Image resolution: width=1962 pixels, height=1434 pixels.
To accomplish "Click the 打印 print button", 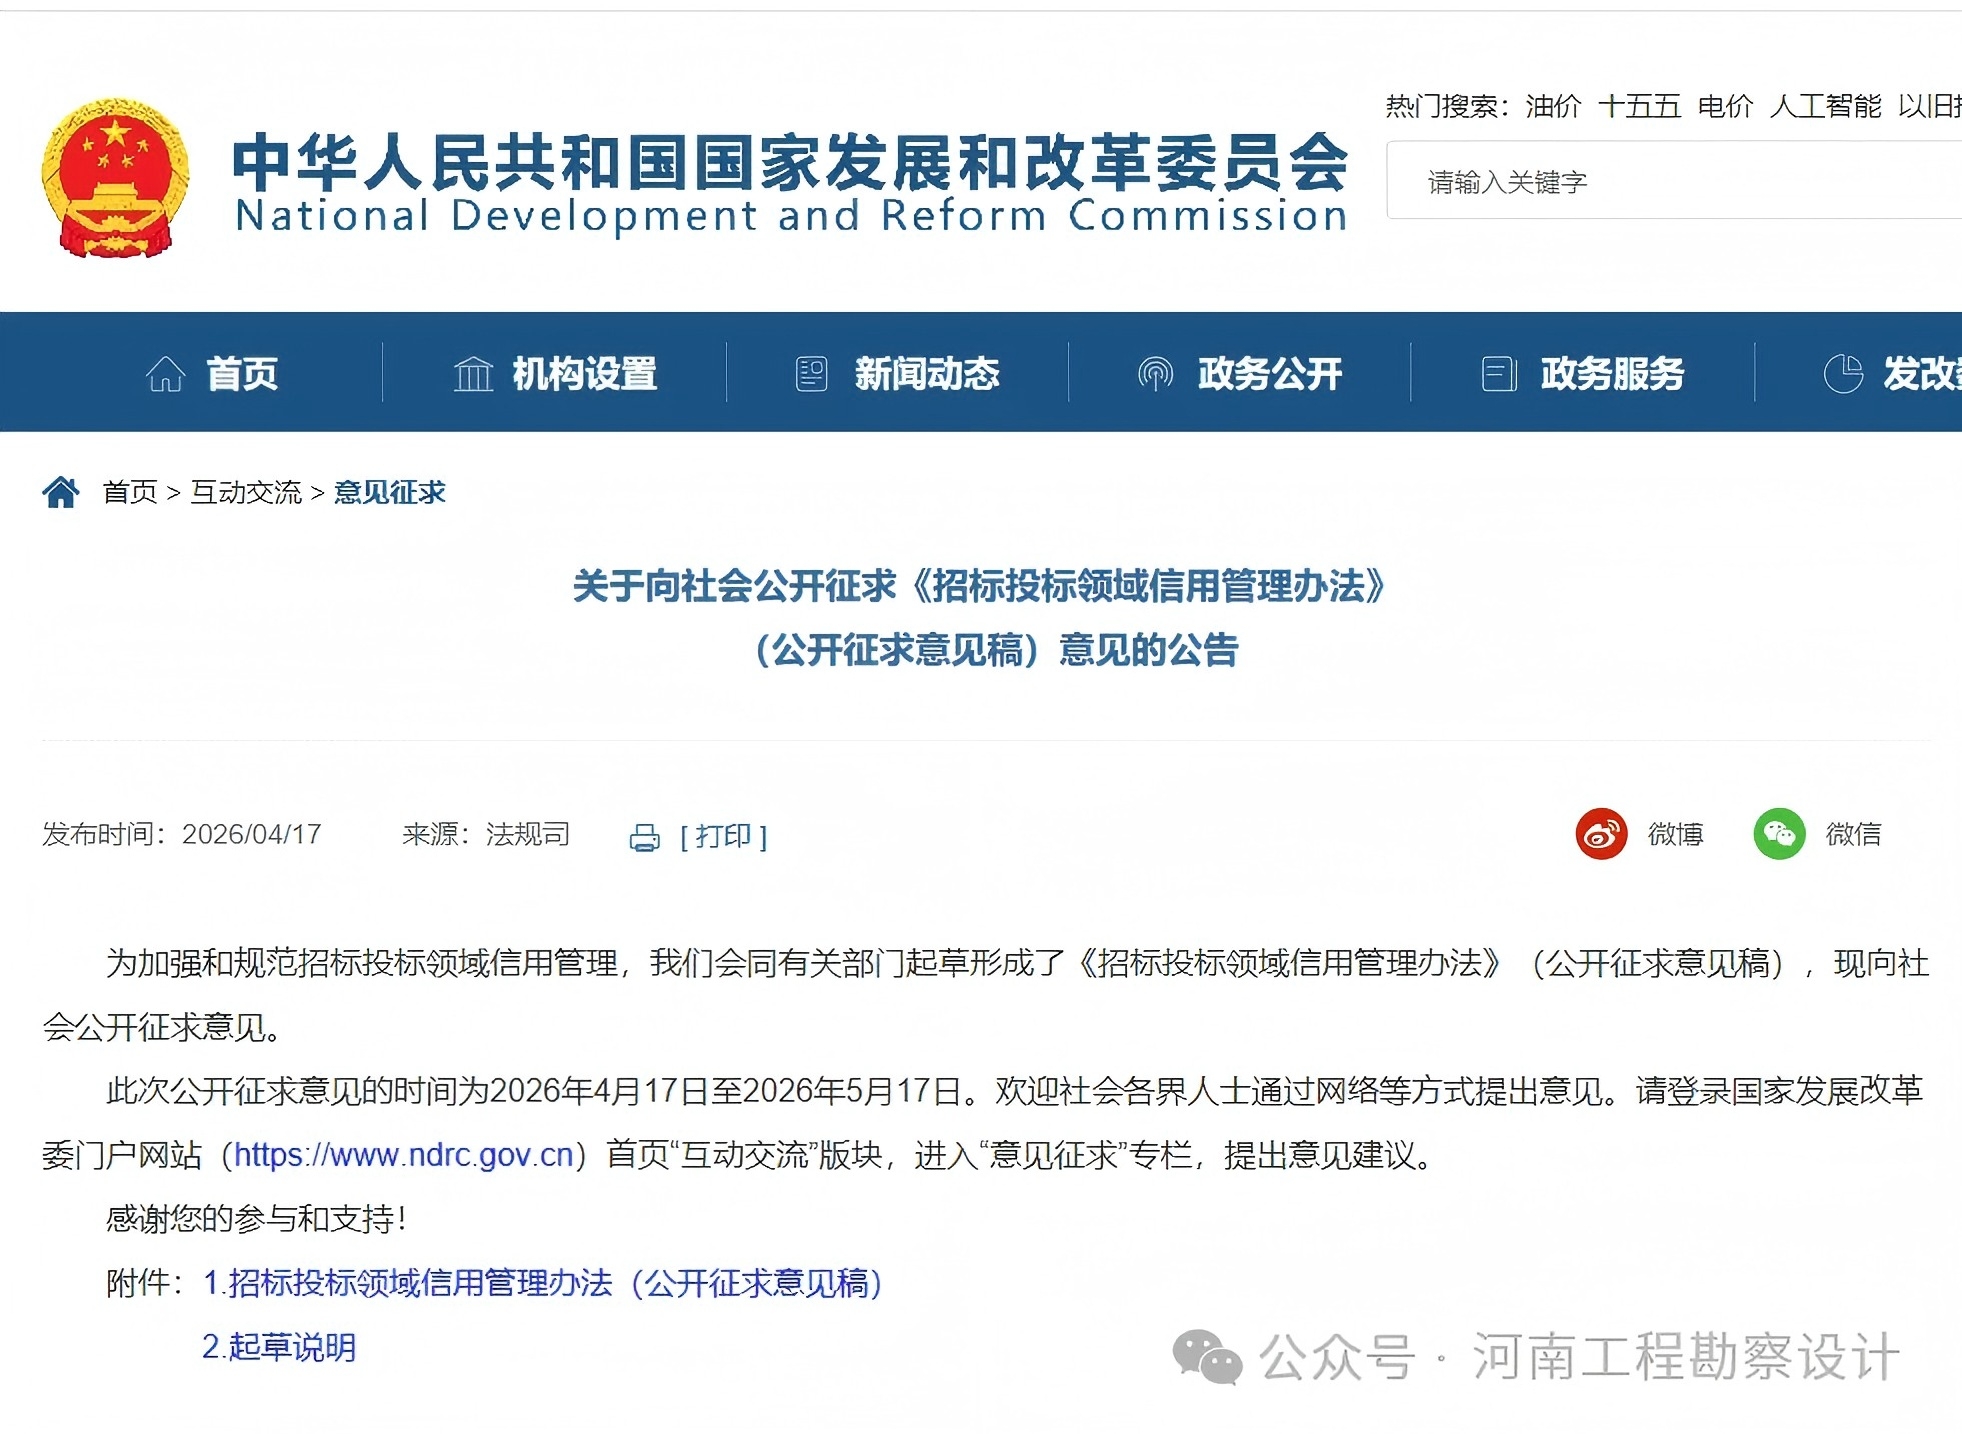I will pyautogui.click(x=723, y=836).
